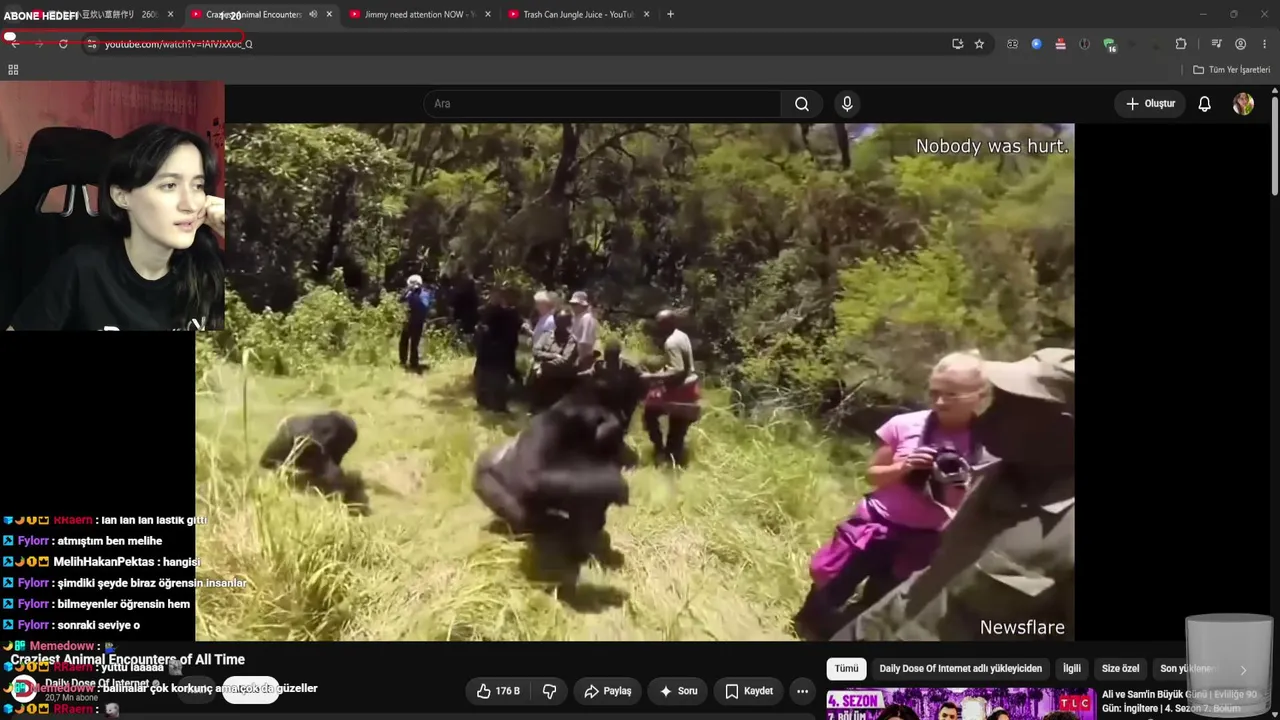Open more actions (three dots) under video
This screenshot has width=1280, height=720.
click(802, 691)
